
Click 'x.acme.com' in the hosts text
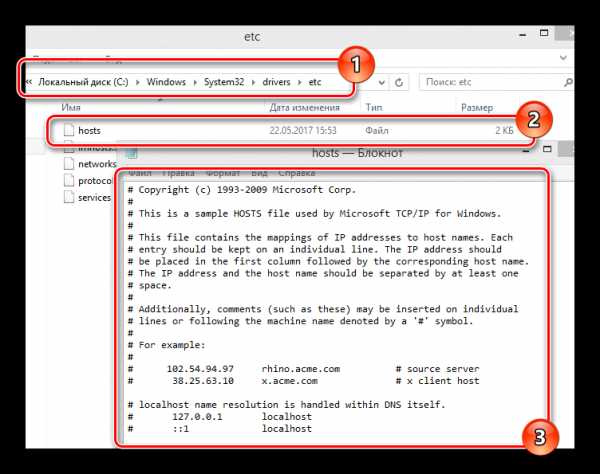click(x=290, y=381)
